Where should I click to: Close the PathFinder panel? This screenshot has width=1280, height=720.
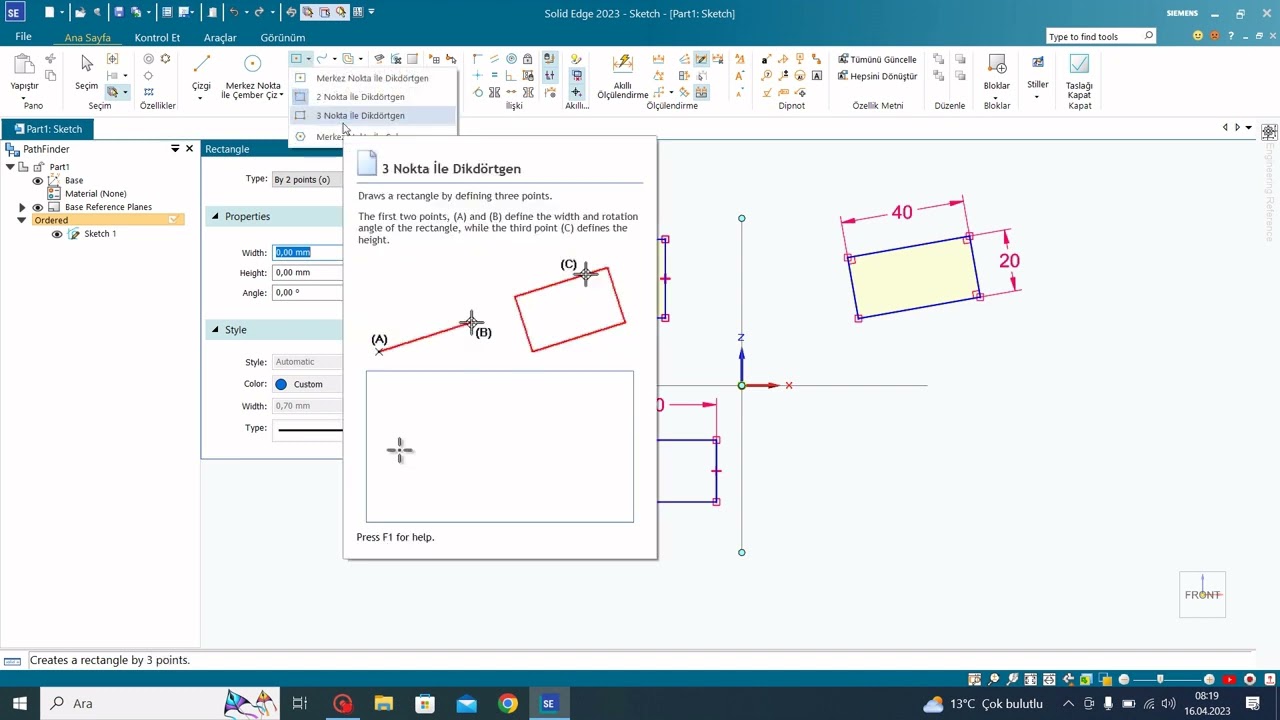pyautogui.click(x=189, y=149)
